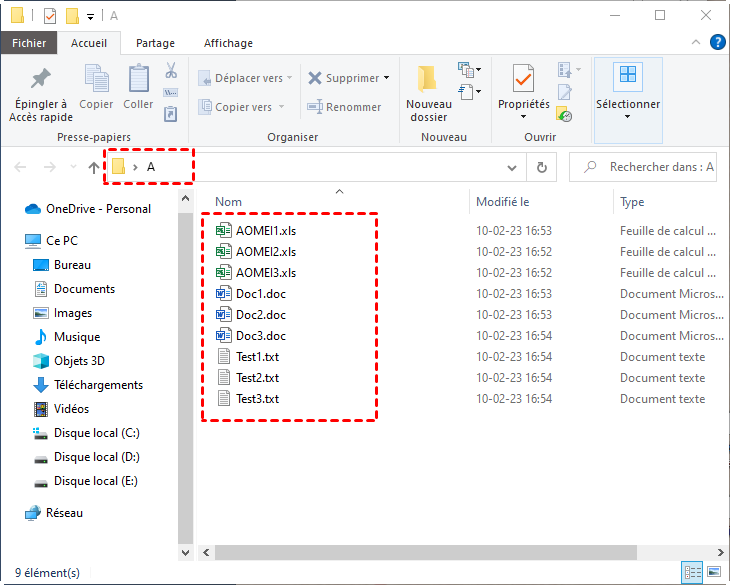Open the Fichier menu tab
This screenshot has width=730, height=585.
[x=29, y=43]
